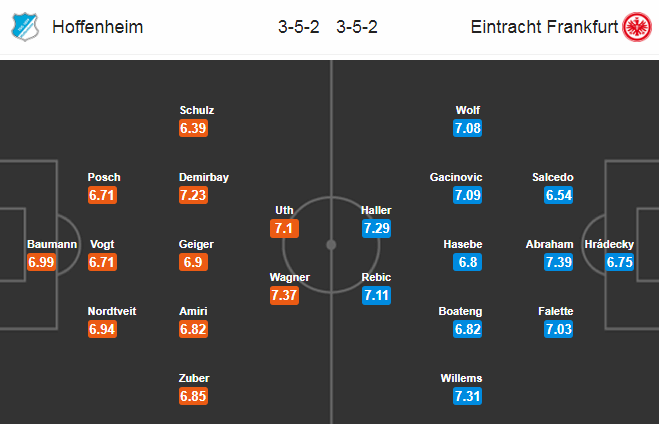Select Hrádecky's 6.75 goalkeeper rating badge
The image size is (659, 424).
pyautogui.click(x=619, y=262)
